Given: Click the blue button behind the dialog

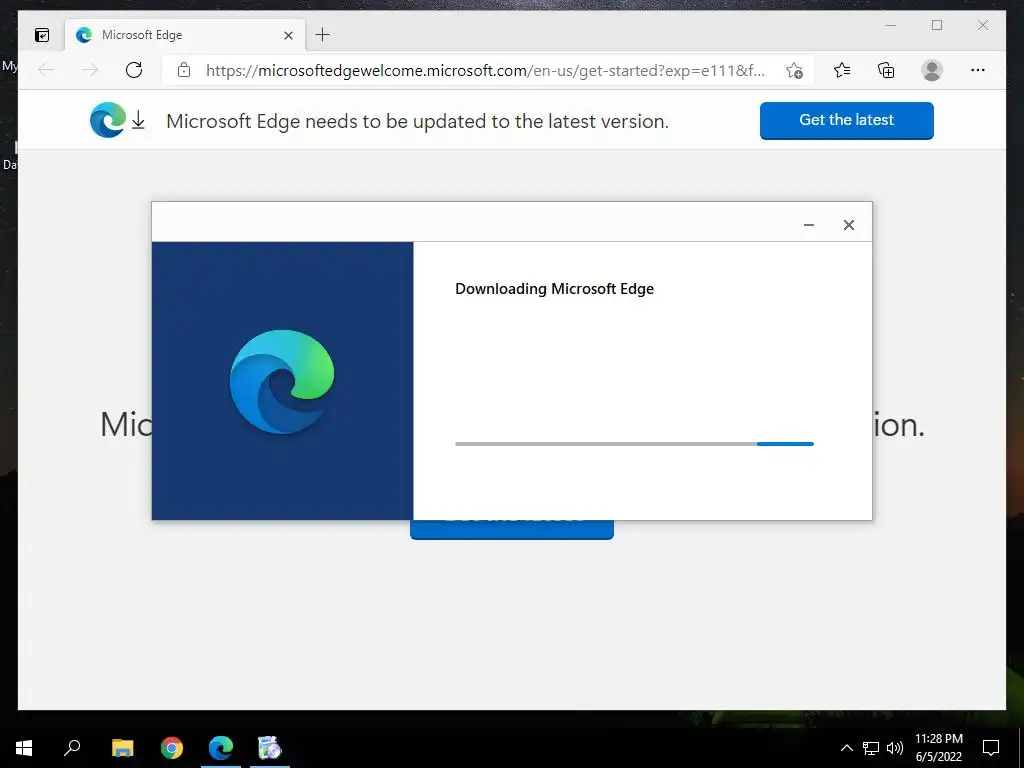Looking at the screenshot, I should [511, 530].
